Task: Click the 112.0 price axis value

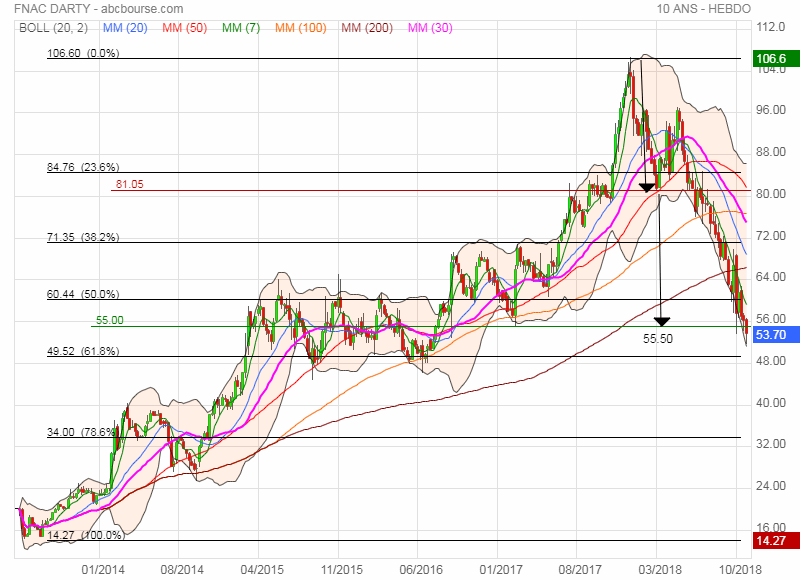Action: tap(770, 27)
